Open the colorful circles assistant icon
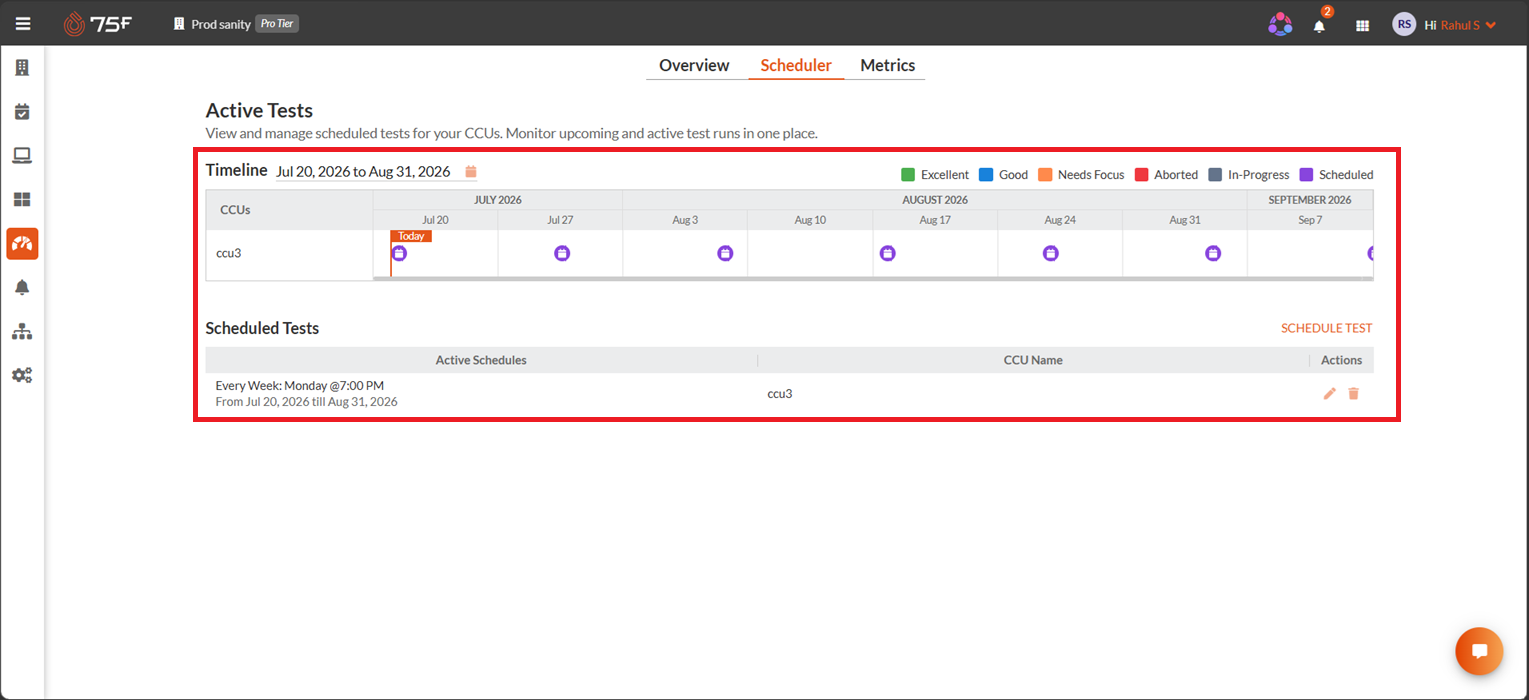This screenshot has width=1529, height=700. (x=1280, y=24)
